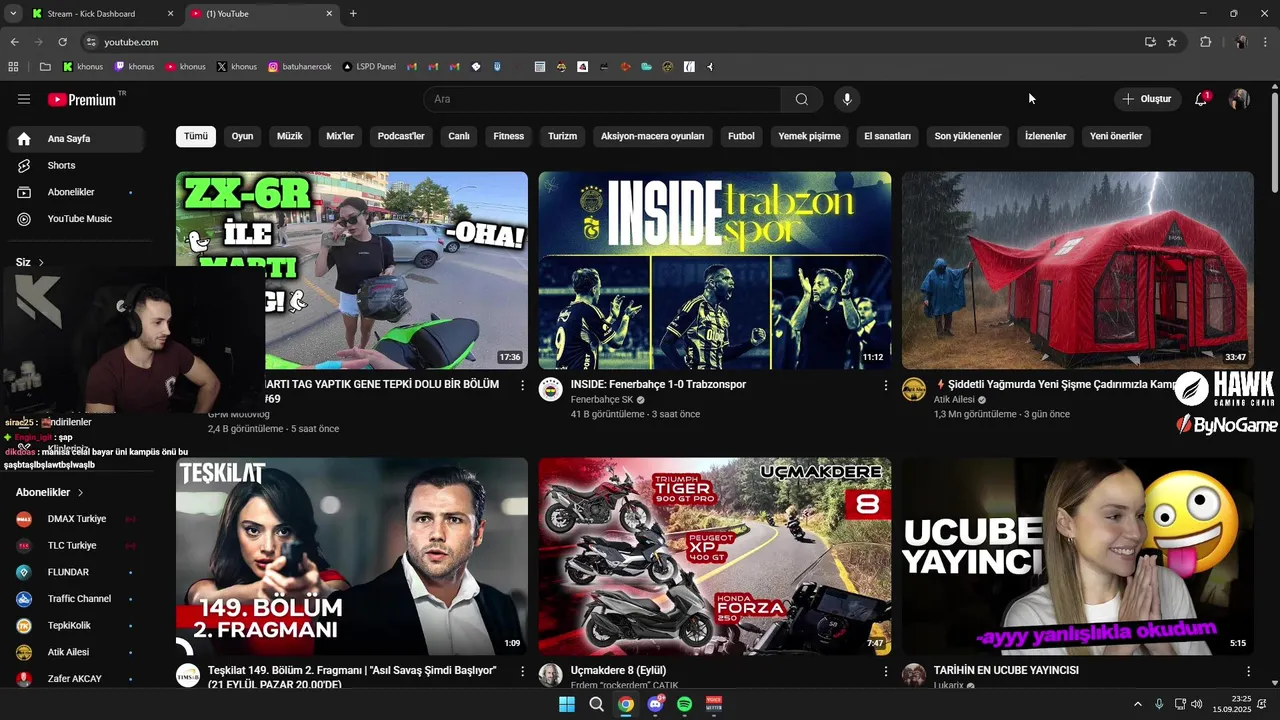Open the red tent rain video thumbnail

(x=1078, y=270)
